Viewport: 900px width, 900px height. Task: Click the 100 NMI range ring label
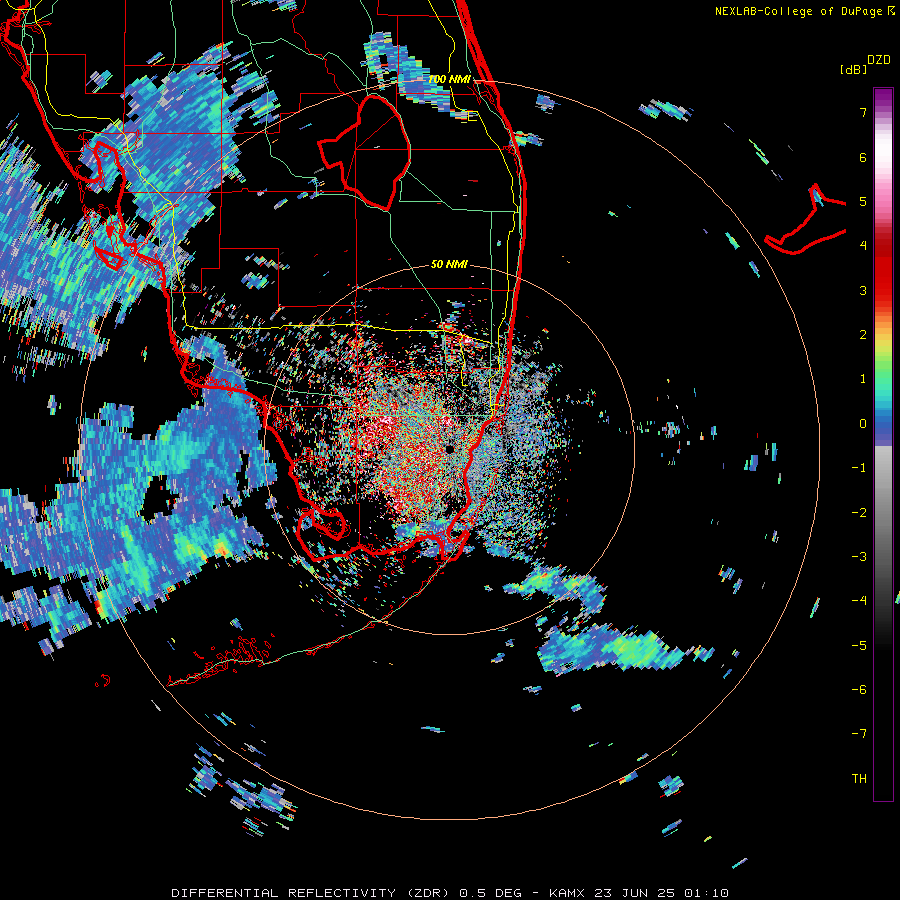[449, 79]
